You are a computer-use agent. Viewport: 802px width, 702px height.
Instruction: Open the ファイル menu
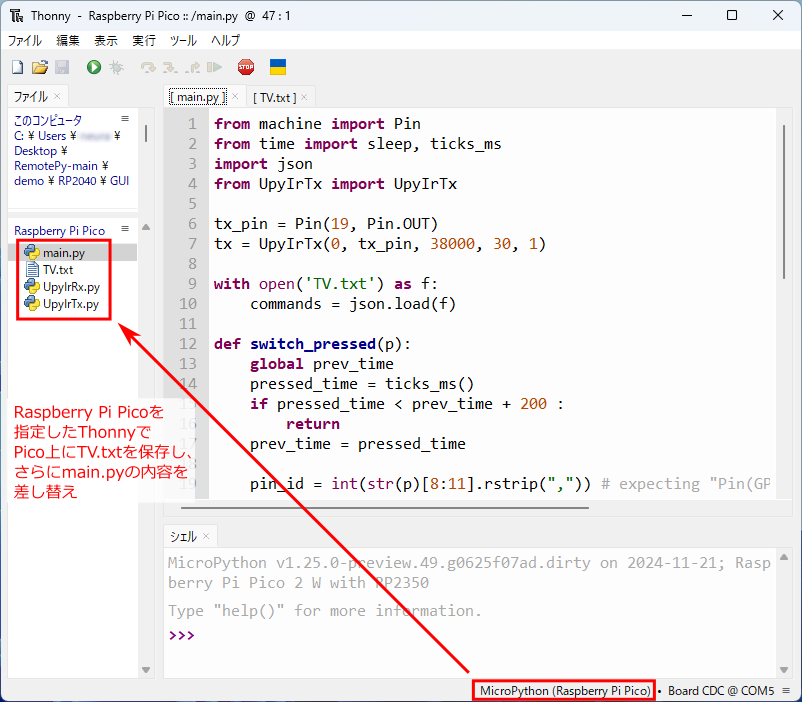[x=25, y=40]
